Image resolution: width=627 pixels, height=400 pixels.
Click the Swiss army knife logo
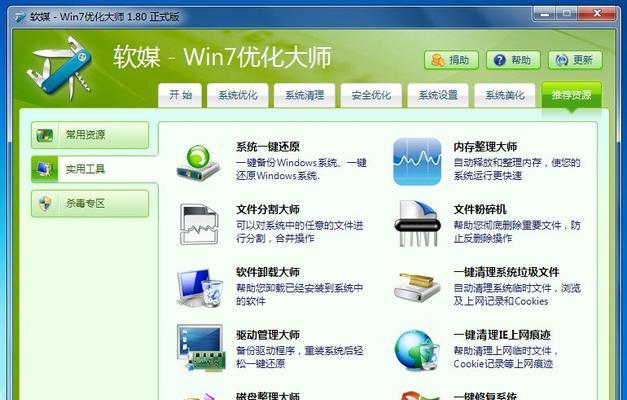pos(59,68)
